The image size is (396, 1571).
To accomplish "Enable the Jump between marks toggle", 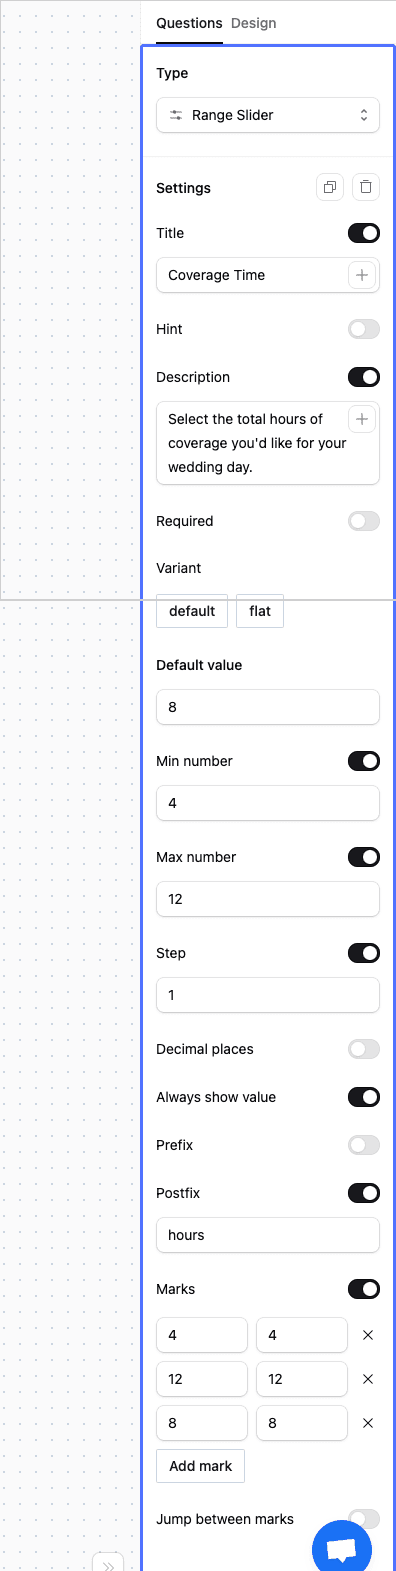I will point(364,1519).
